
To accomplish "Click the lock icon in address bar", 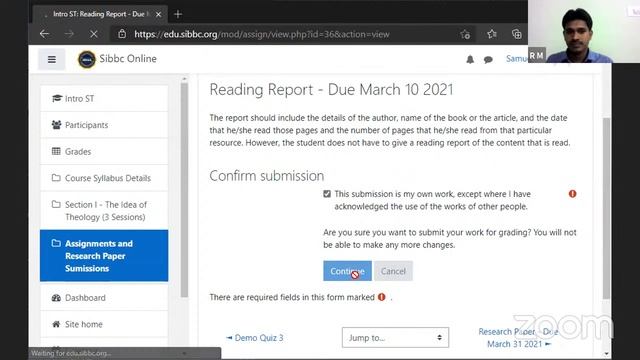I will [122, 34].
